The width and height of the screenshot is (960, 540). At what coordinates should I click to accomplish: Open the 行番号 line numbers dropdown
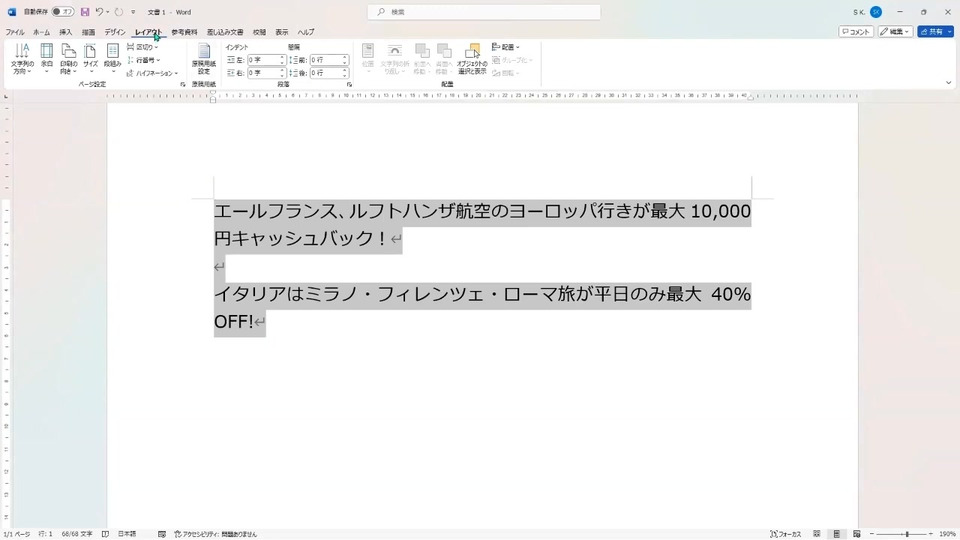pyautogui.click(x=143, y=60)
